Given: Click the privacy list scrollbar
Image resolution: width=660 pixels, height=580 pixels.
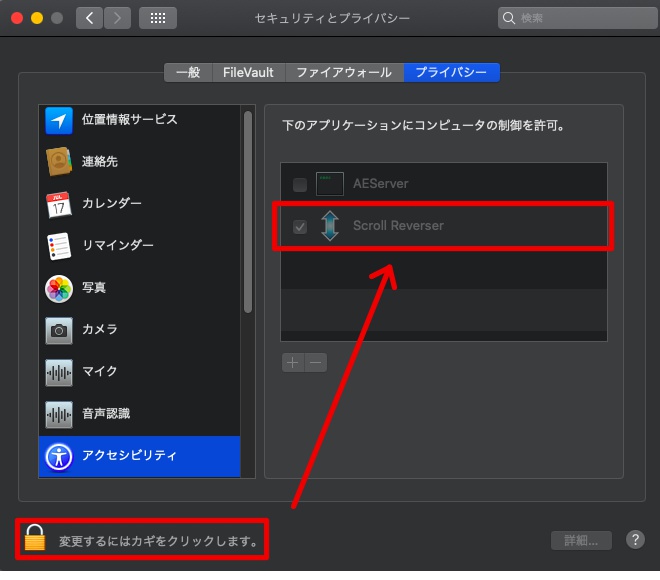Looking at the screenshot, I should (248, 212).
